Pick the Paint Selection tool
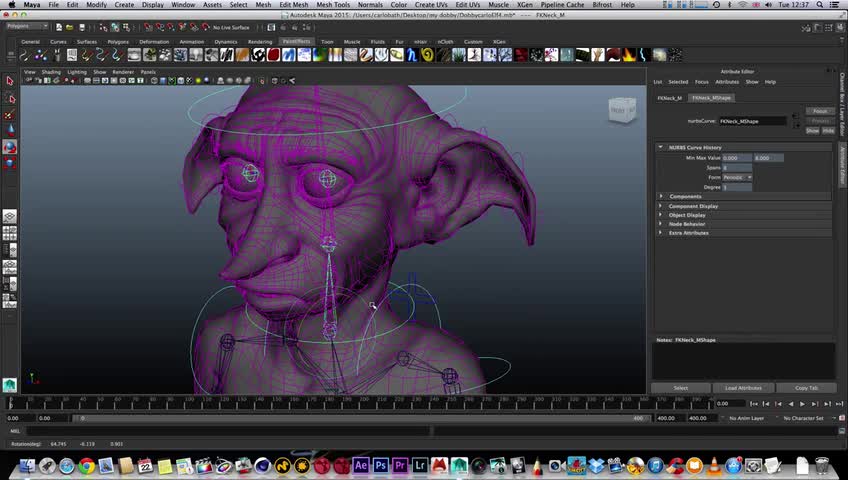 coord(10,115)
